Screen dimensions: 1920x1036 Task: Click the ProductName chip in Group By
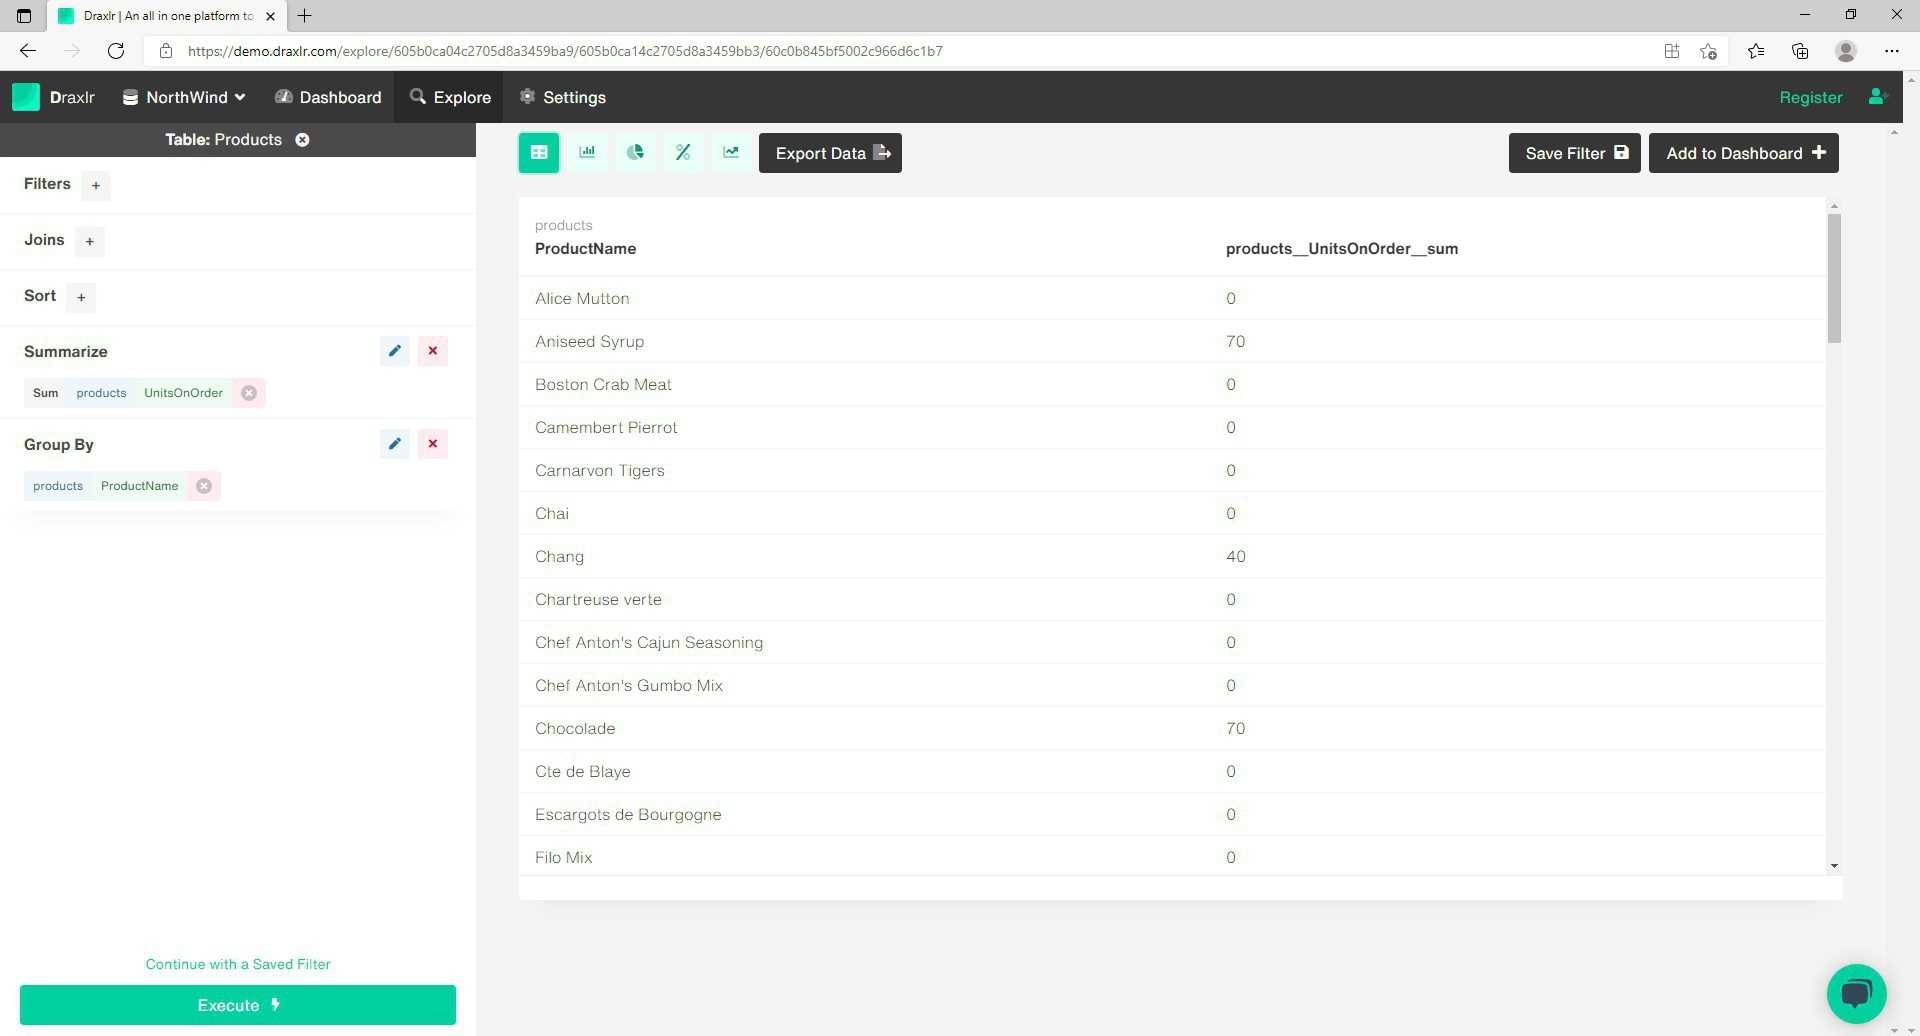tap(140, 486)
